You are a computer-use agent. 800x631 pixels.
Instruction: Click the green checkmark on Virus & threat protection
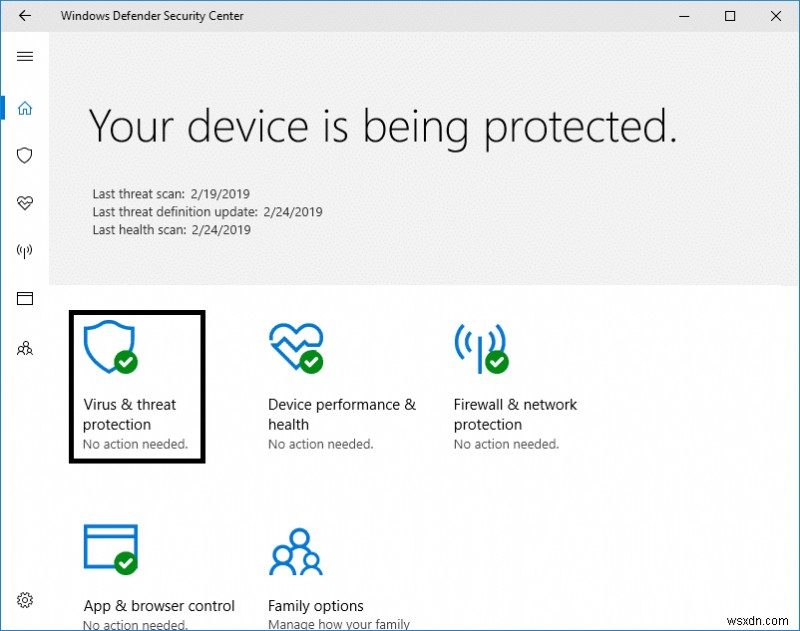(125, 360)
